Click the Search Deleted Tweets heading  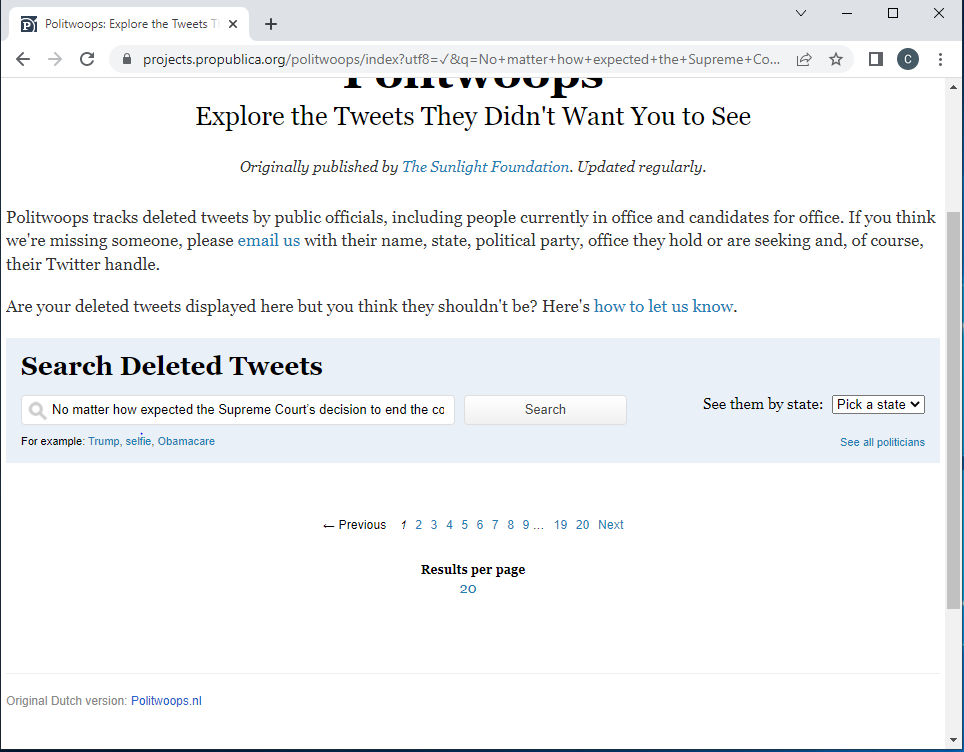pos(172,366)
